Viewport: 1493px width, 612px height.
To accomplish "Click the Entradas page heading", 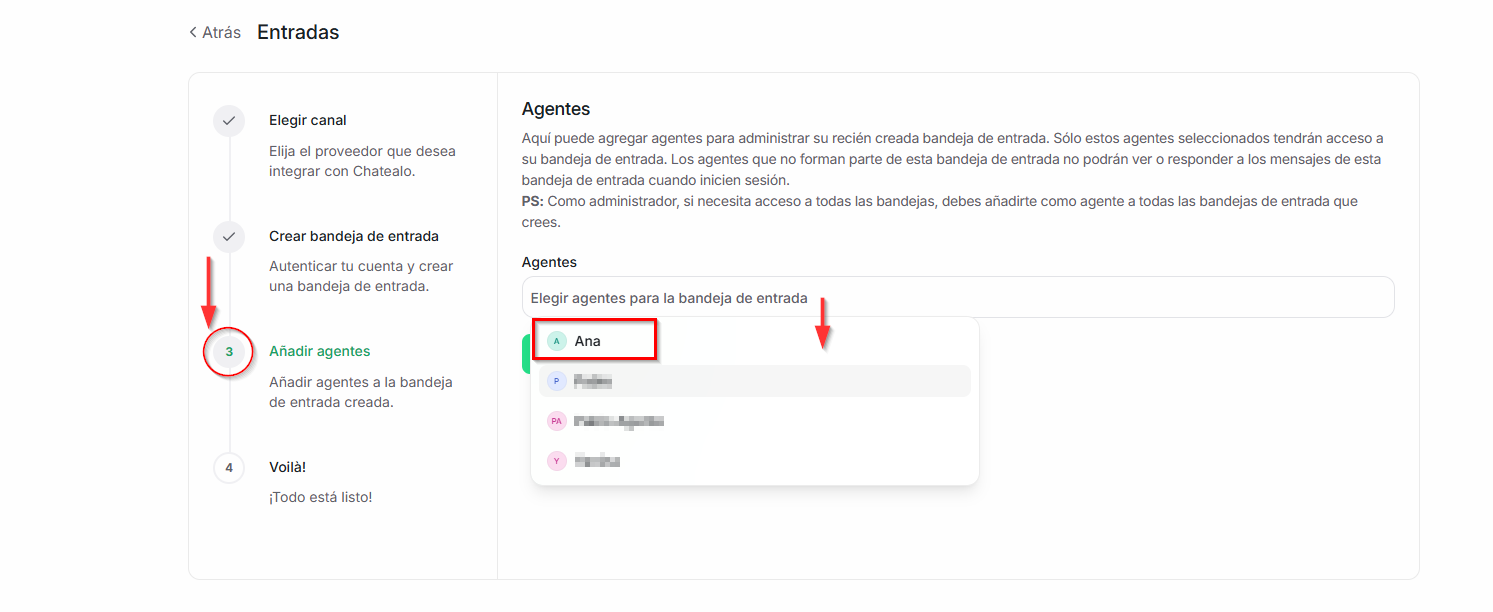I will coord(298,32).
